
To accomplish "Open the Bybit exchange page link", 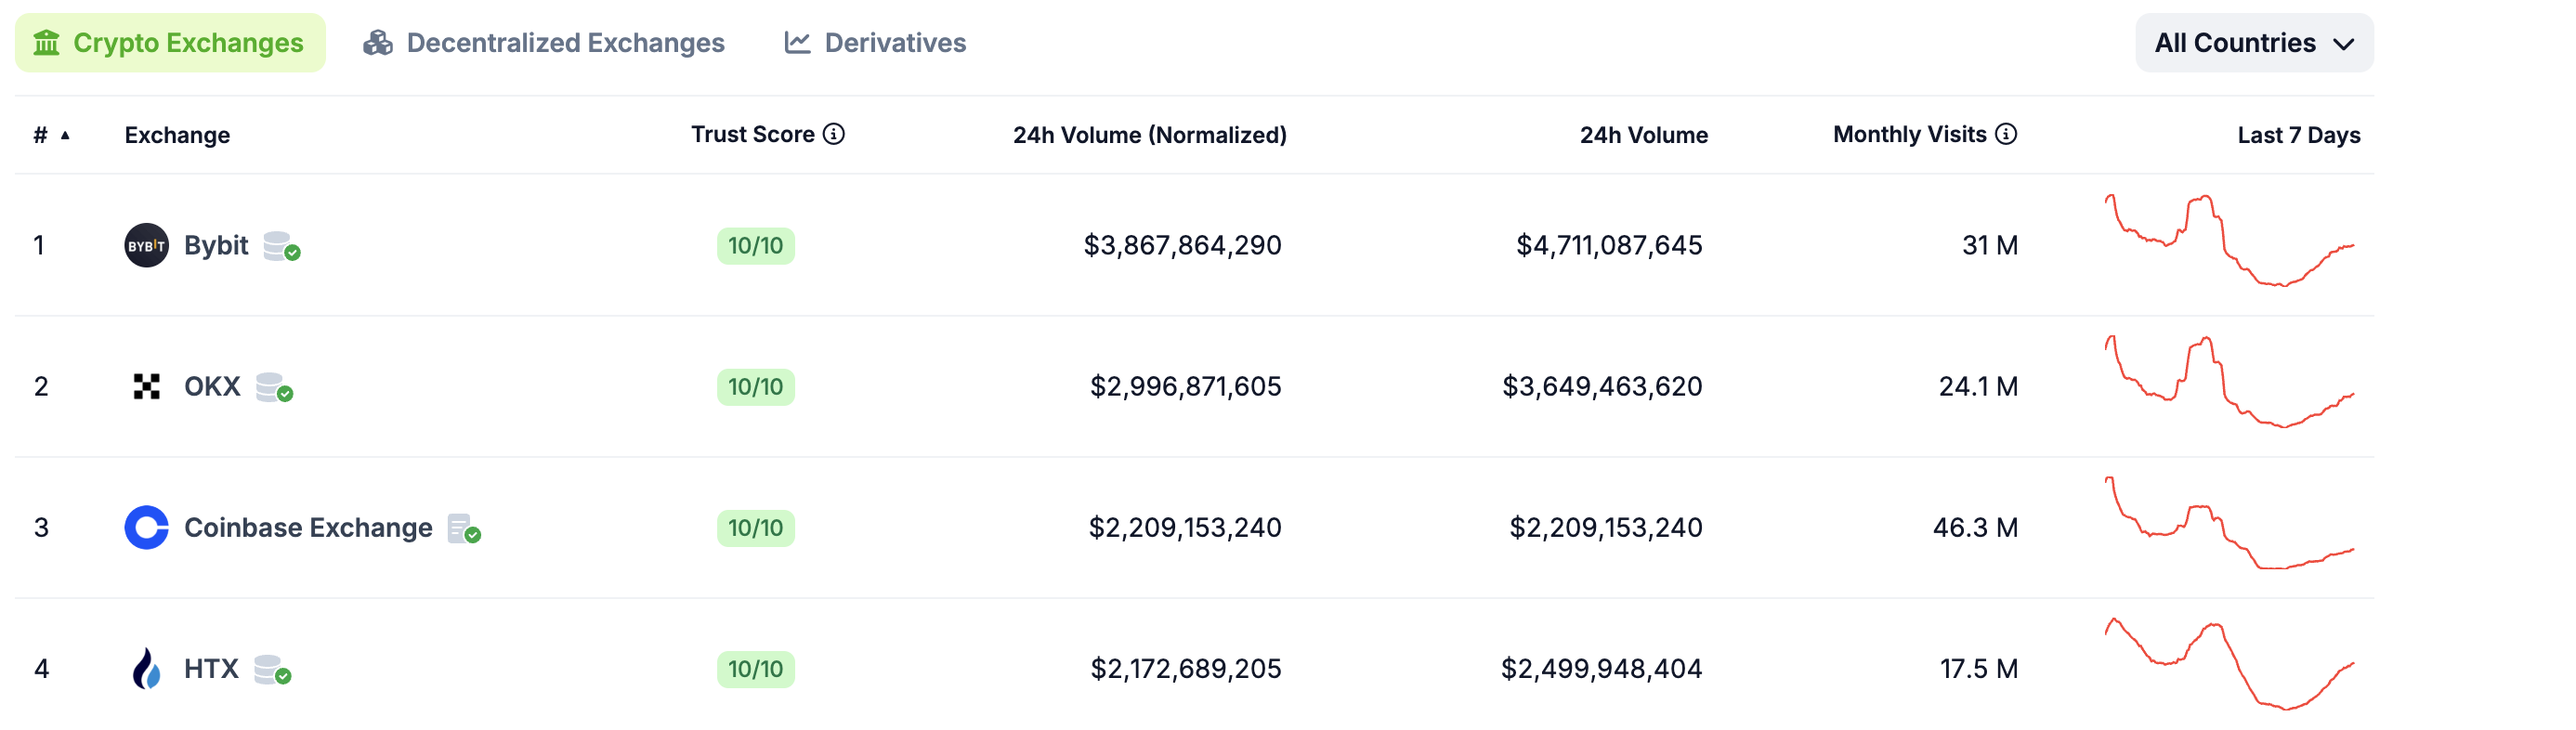I will point(216,244).
